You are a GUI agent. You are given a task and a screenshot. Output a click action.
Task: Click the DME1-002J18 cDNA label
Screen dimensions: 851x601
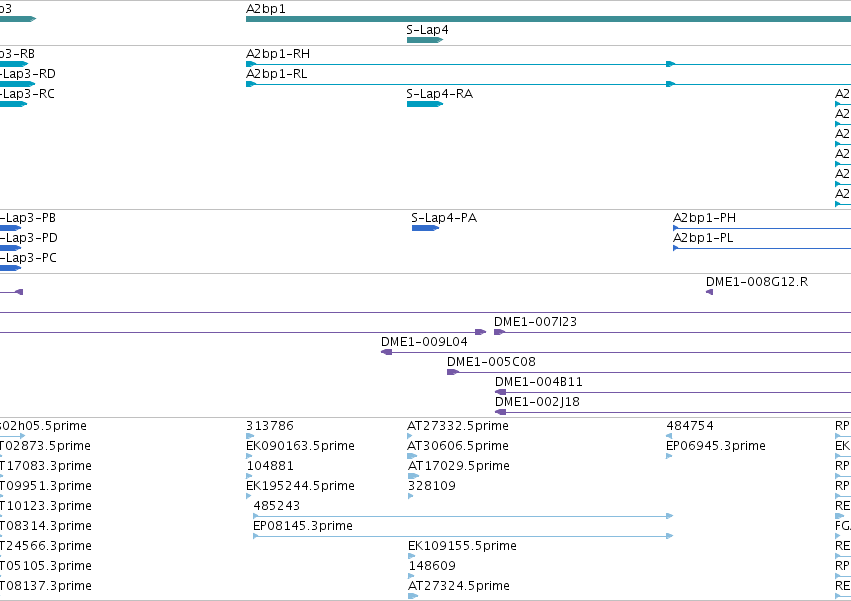537,402
